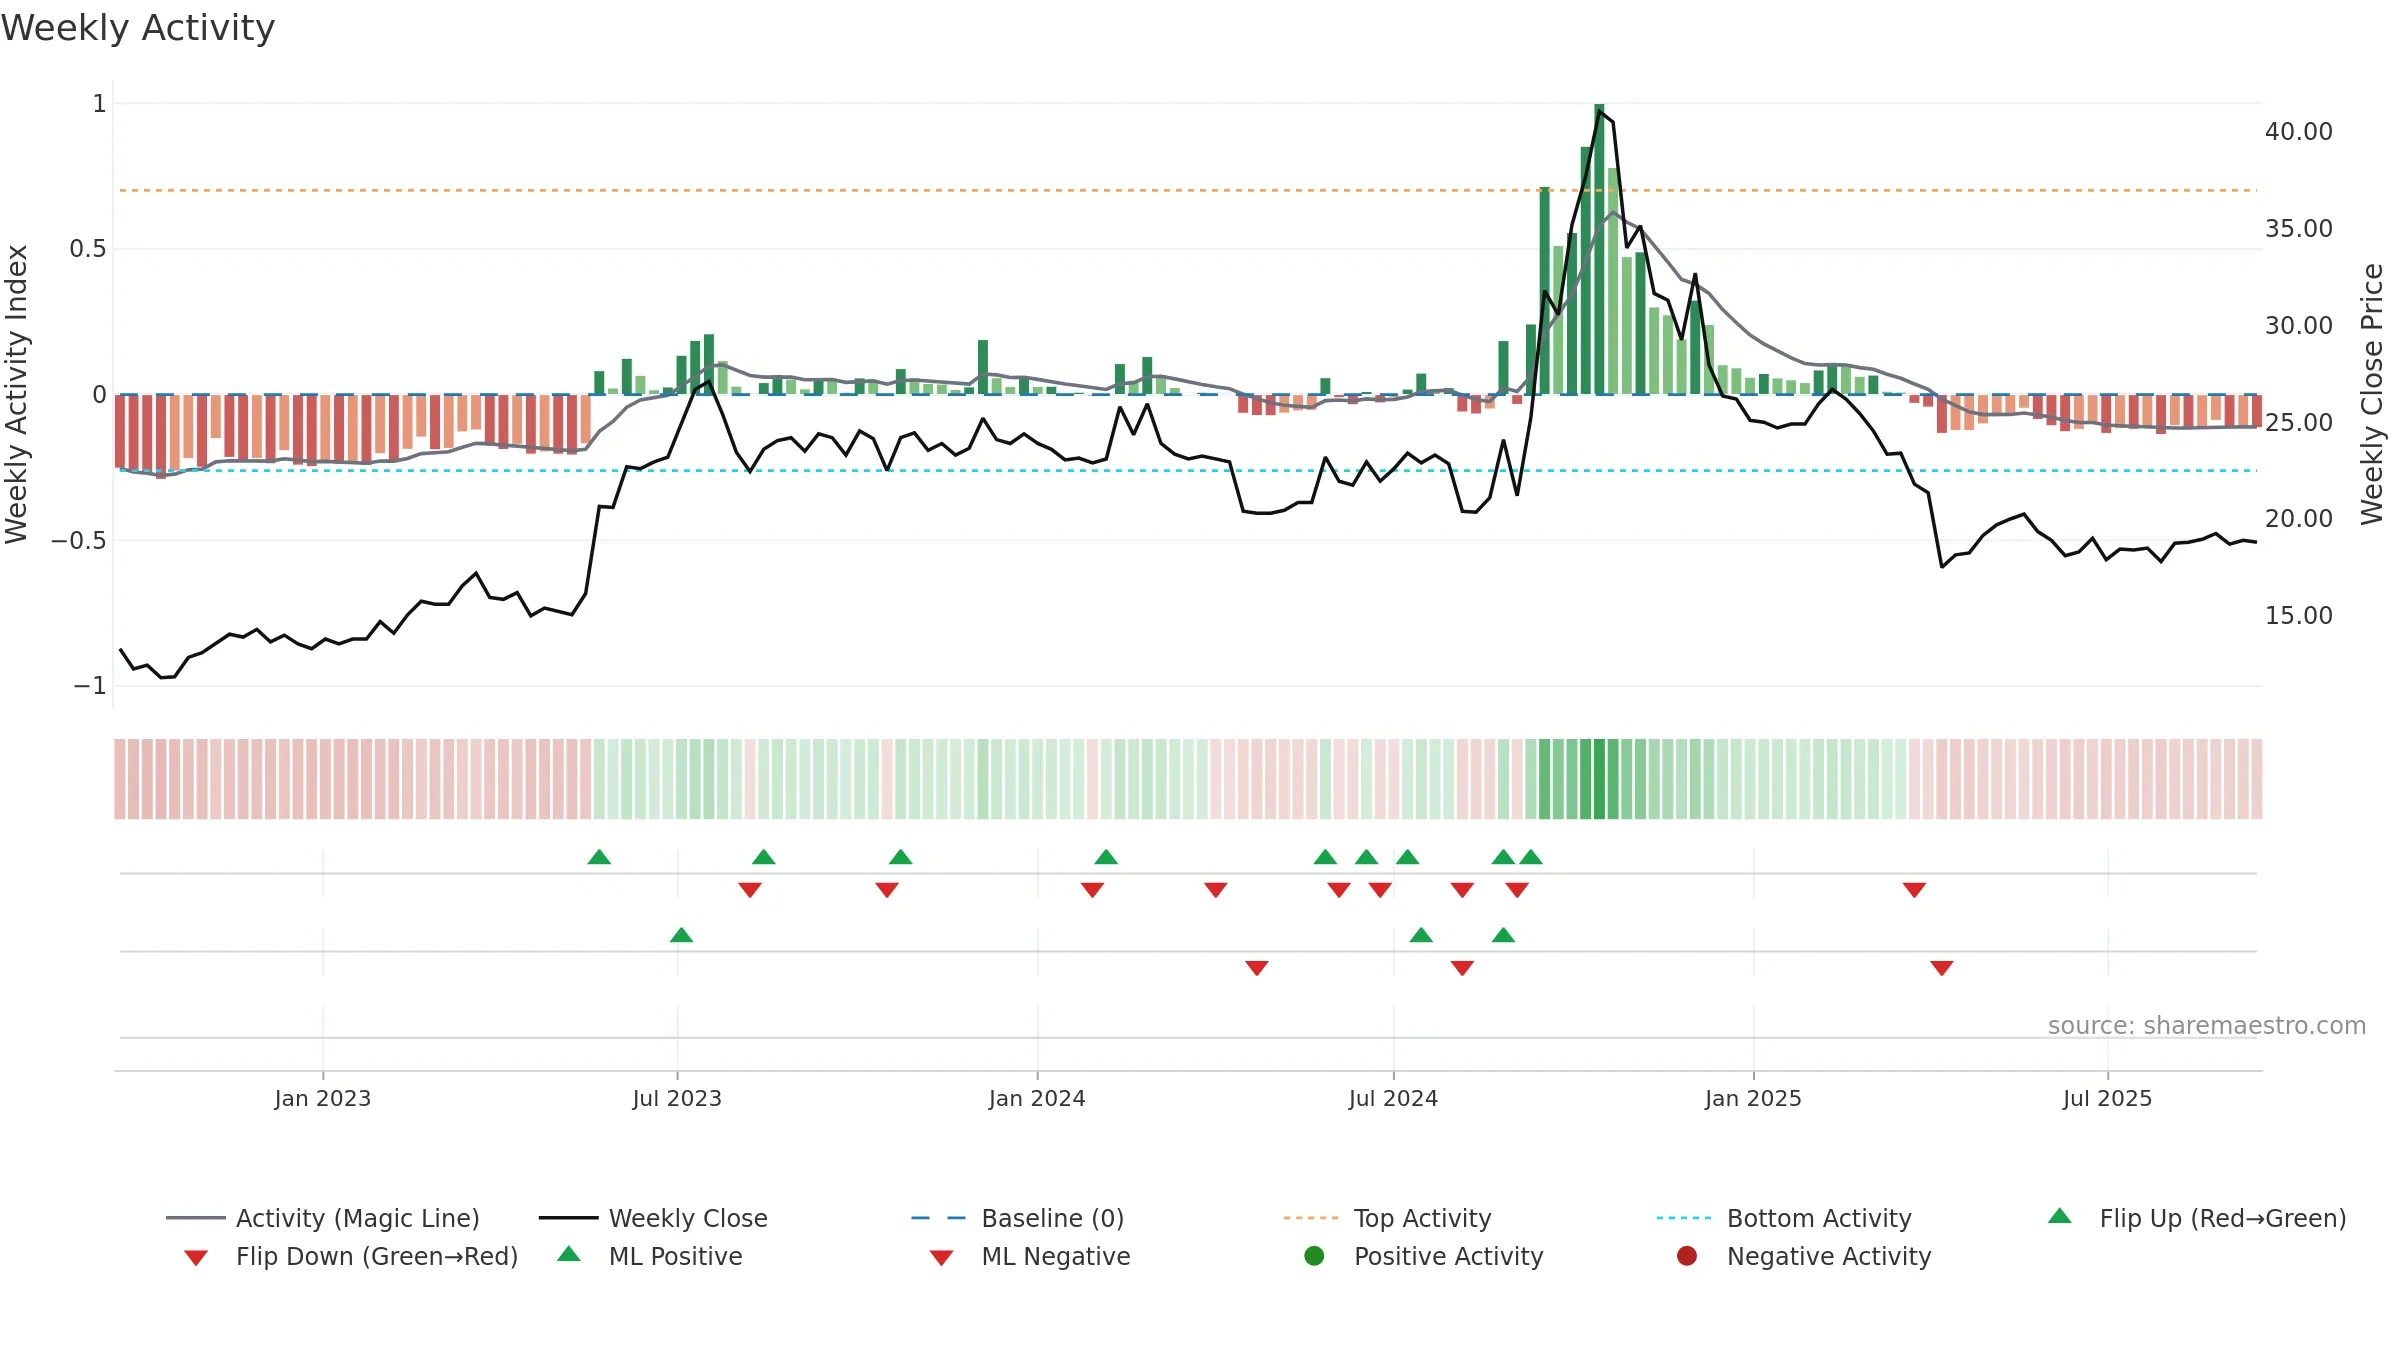Click the last red flip-down marker in 2025
Image resolution: width=2400 pixels, height=1350 pixels.
point(1914,890)
